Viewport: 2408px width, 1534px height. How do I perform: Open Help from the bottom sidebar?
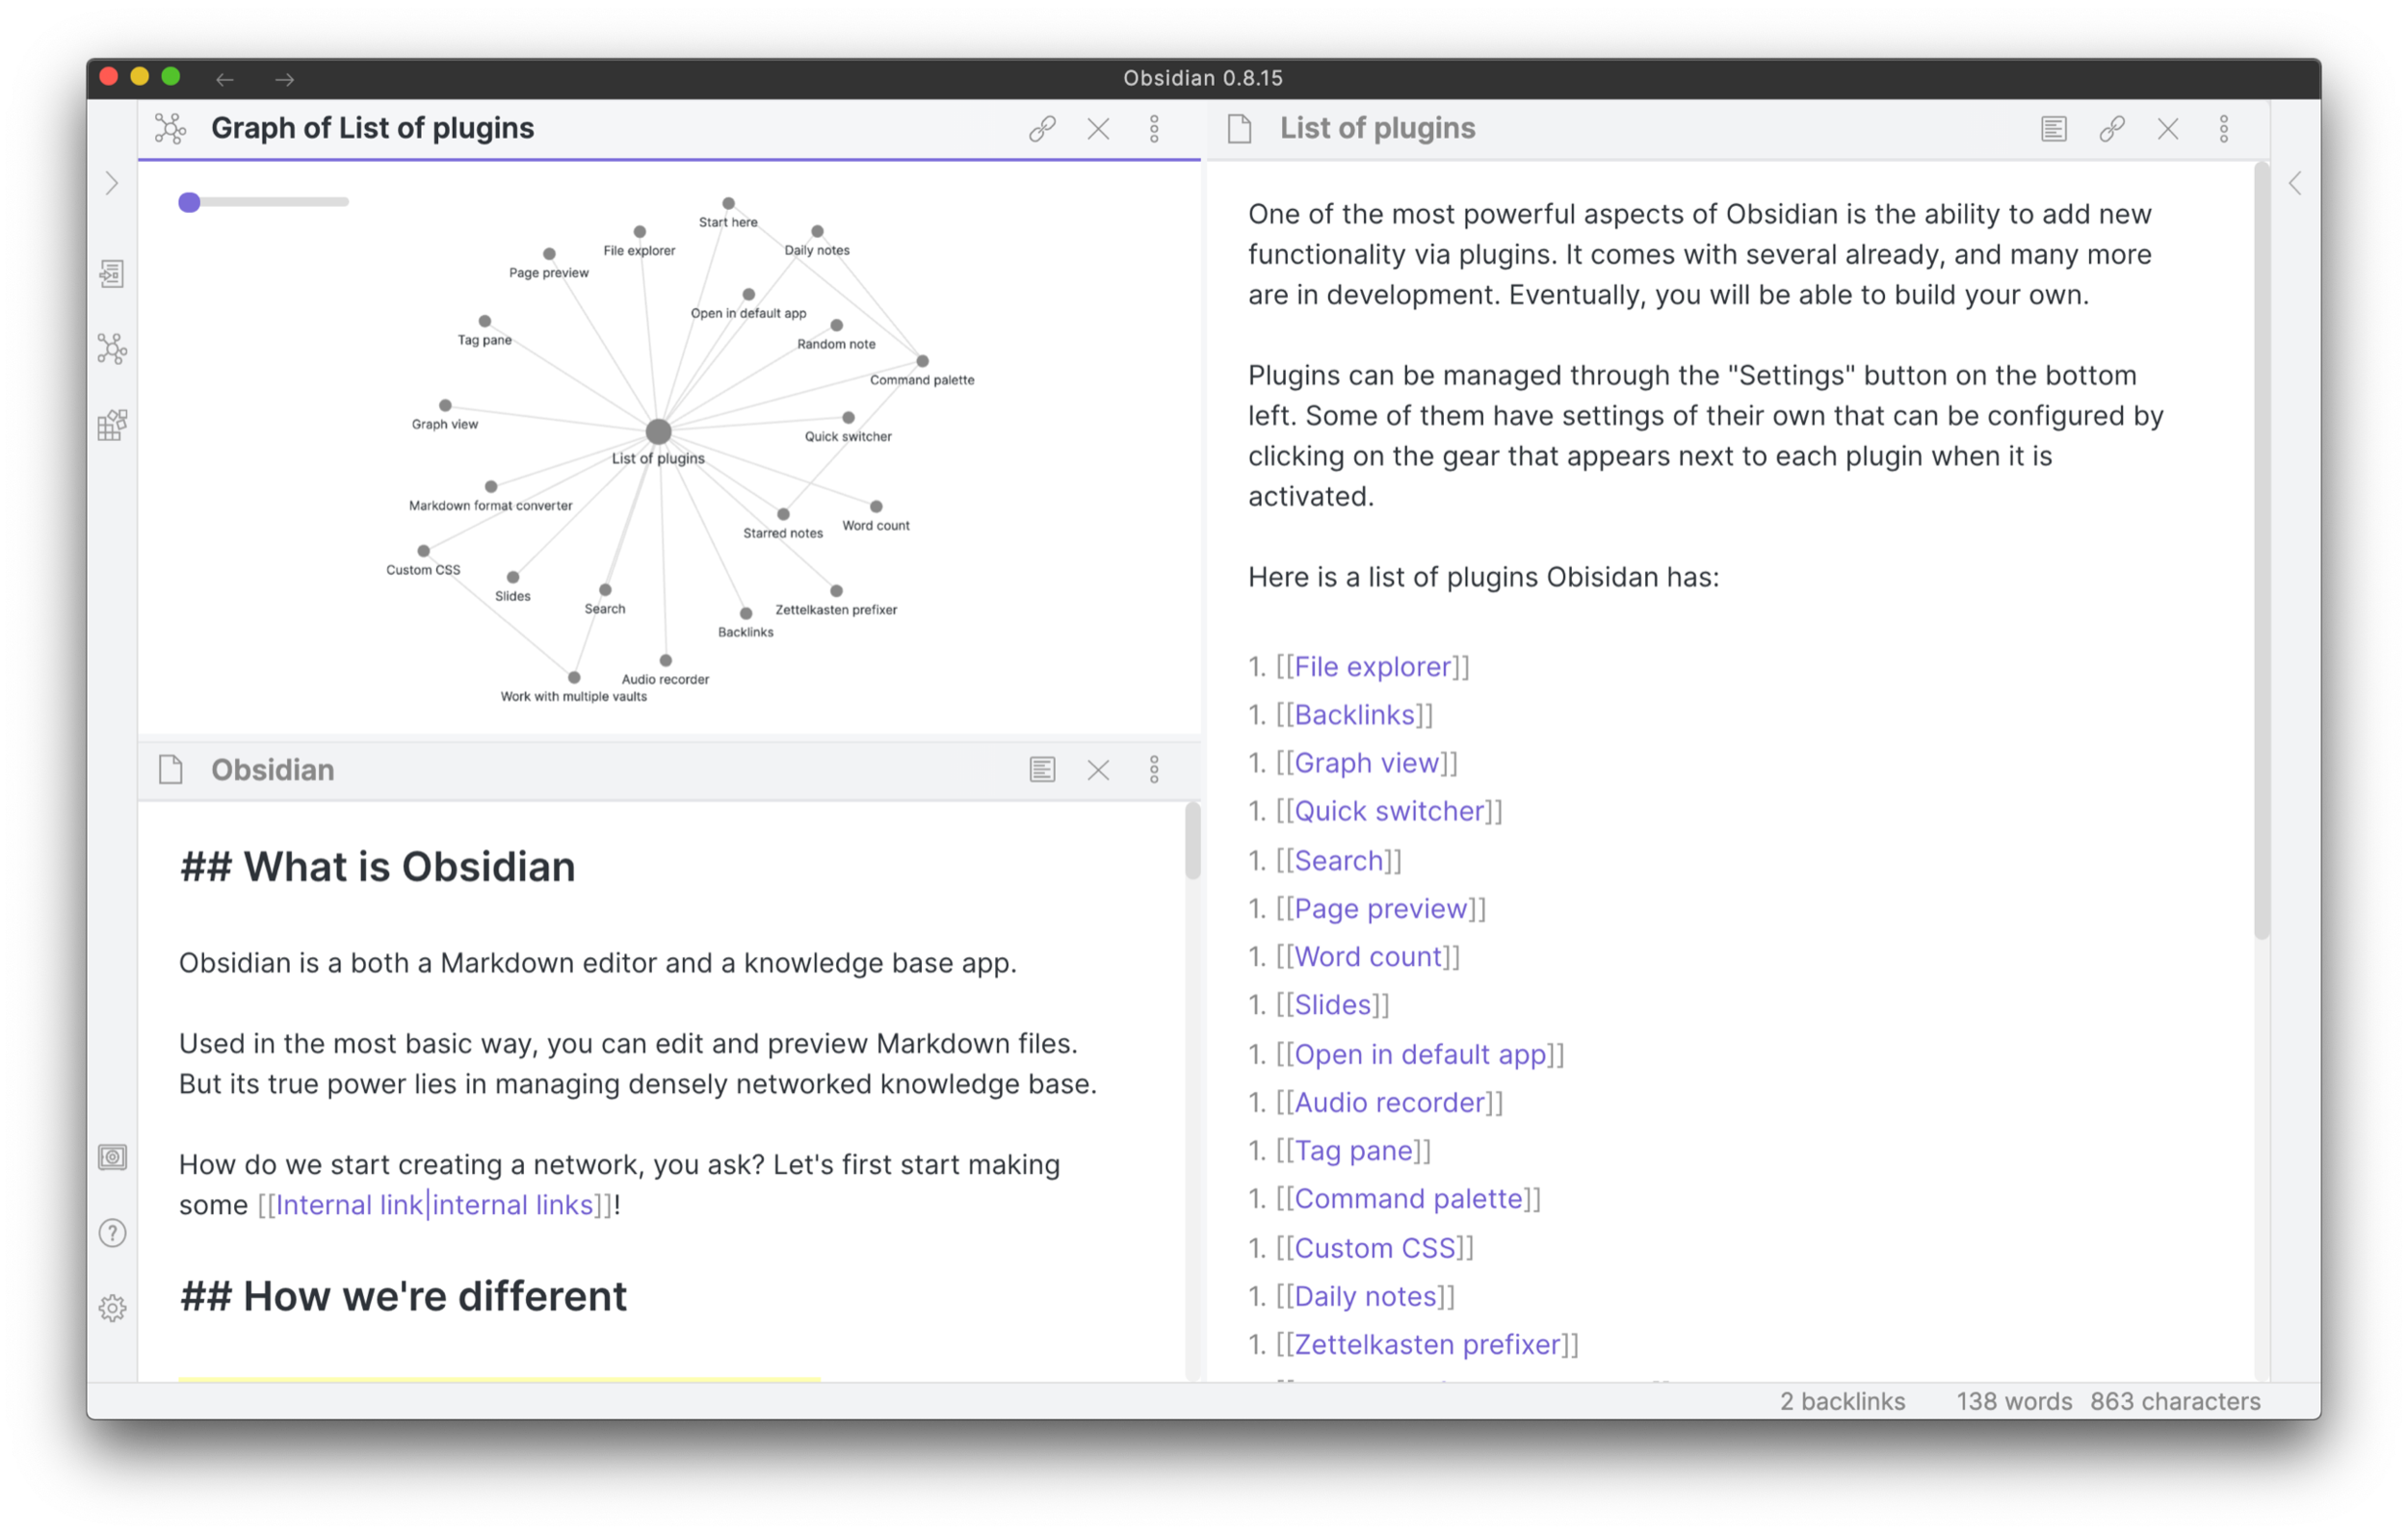pyautogui.click(x=112, y=1233)
